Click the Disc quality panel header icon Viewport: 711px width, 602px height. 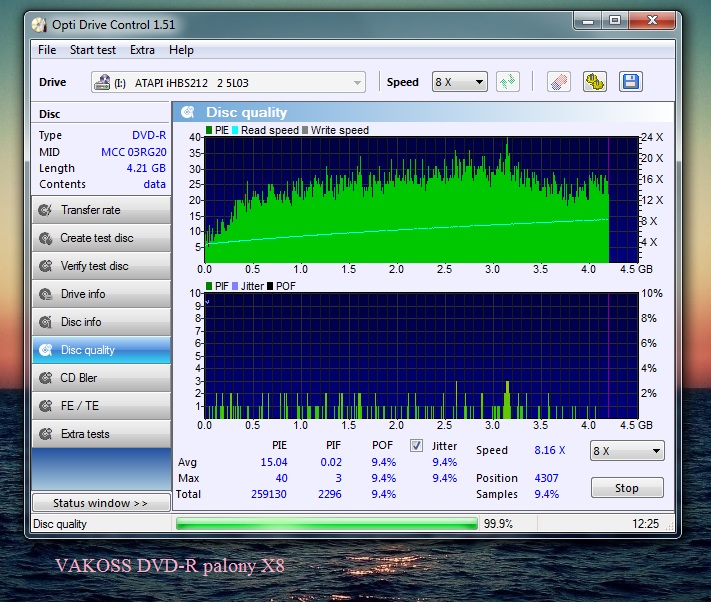click(x=188, y=112)
